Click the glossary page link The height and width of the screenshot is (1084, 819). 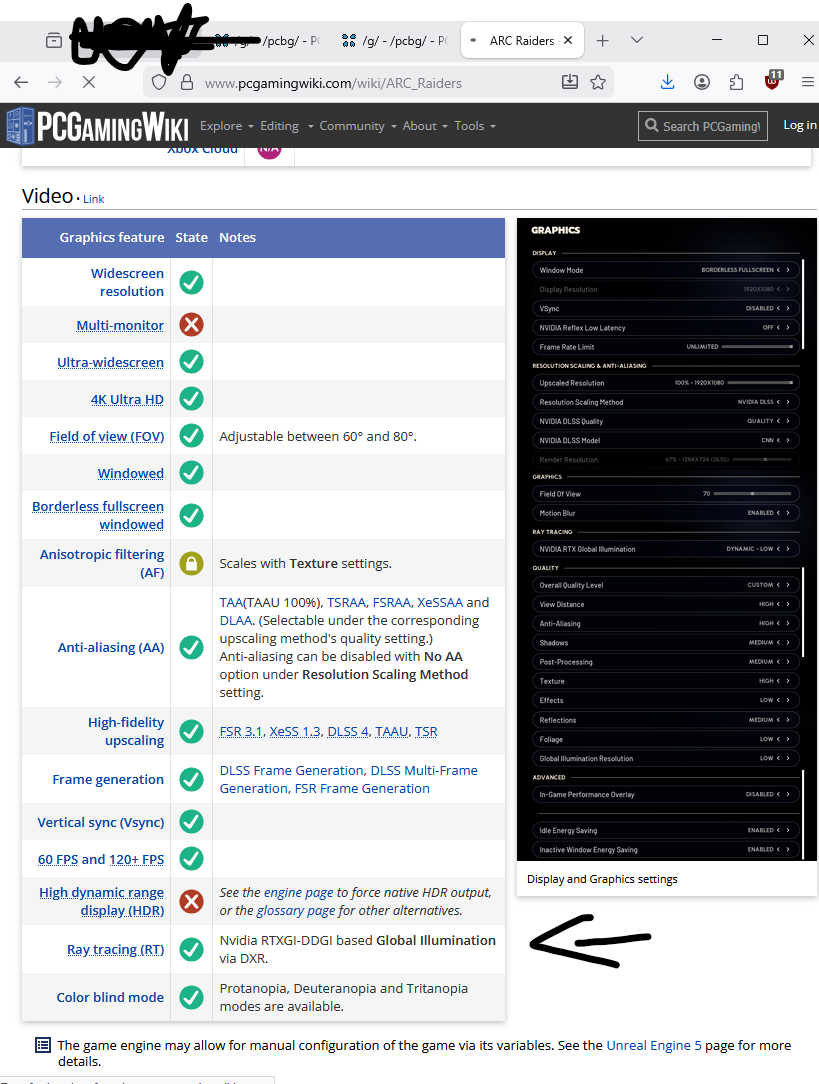click(296, 910)
